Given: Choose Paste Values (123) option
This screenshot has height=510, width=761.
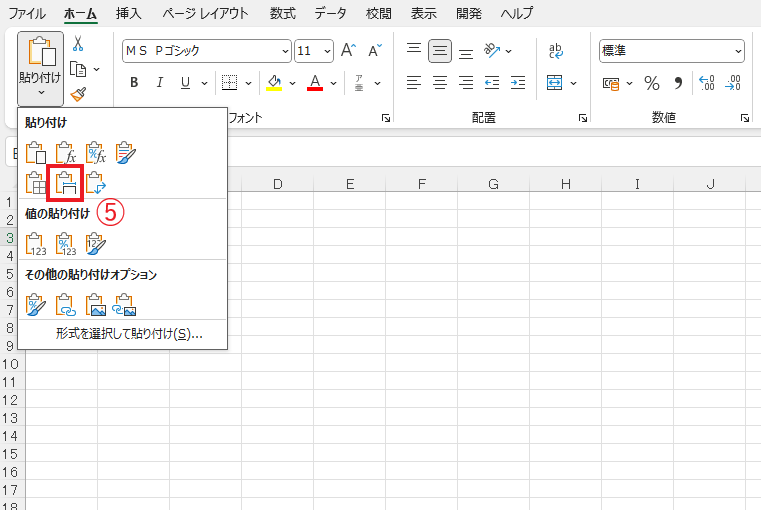Looking at the screenshot, I should (x=36, y=244).
